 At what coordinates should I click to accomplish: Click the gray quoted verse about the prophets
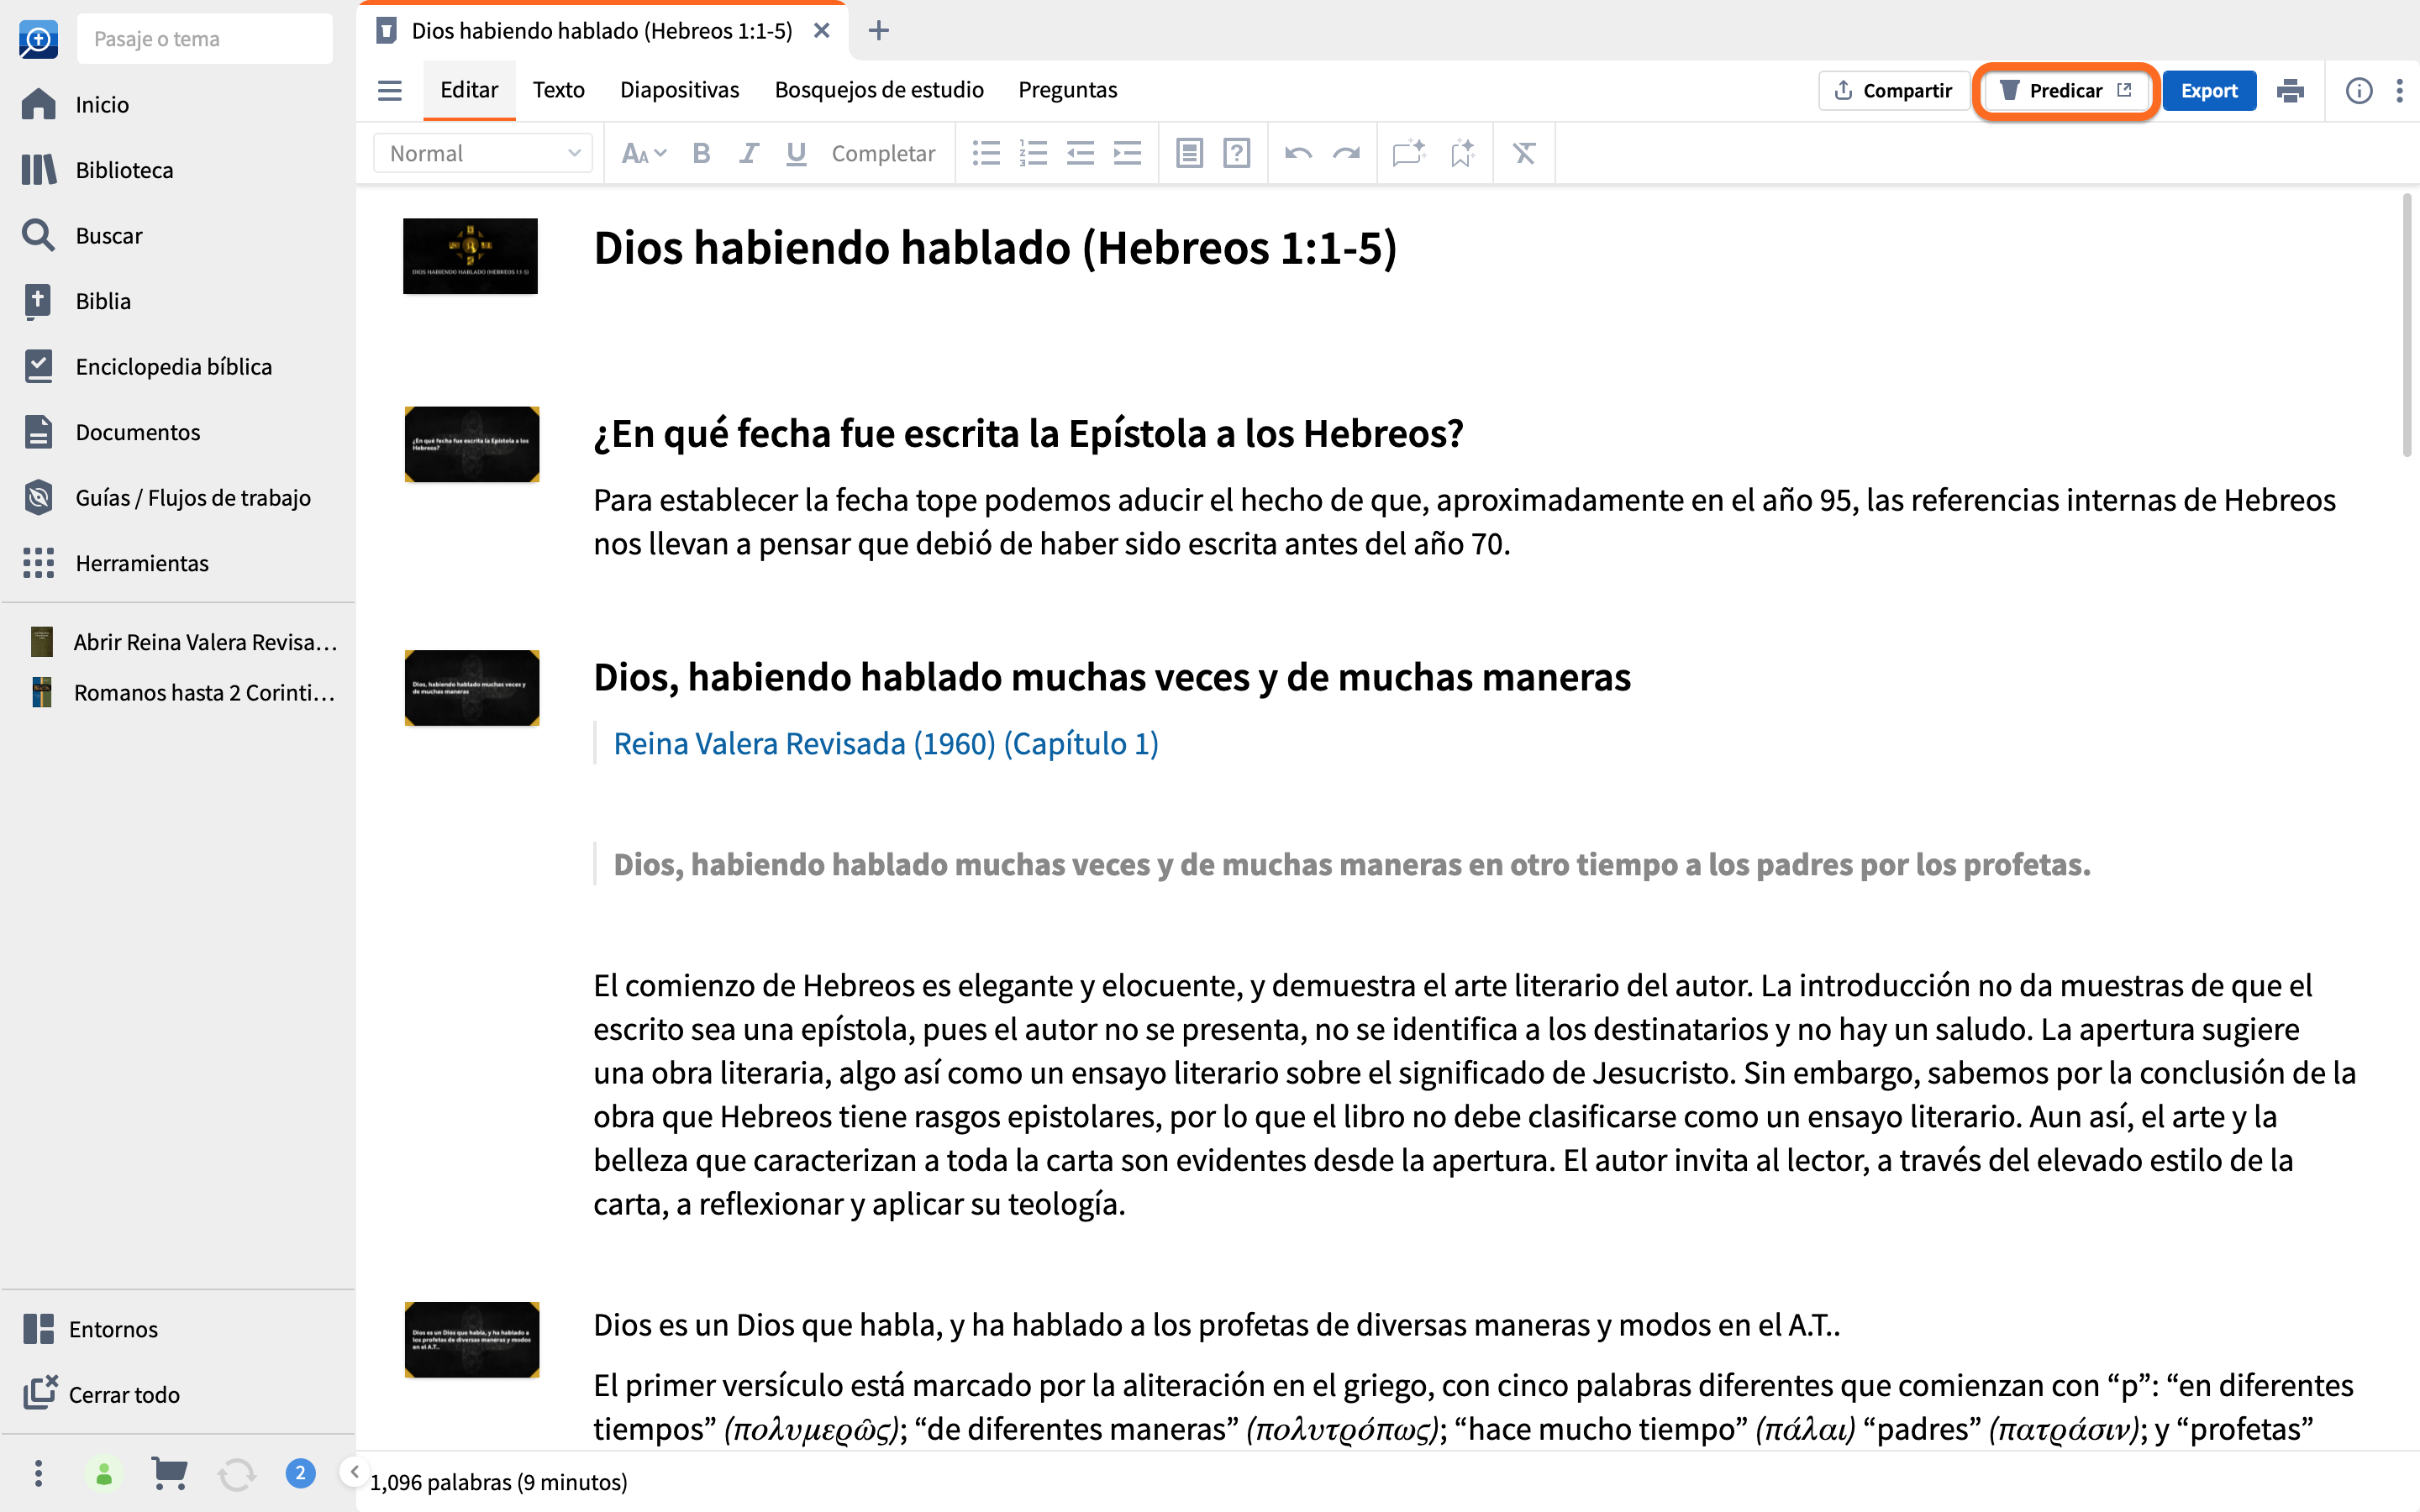click(1352, 864)
